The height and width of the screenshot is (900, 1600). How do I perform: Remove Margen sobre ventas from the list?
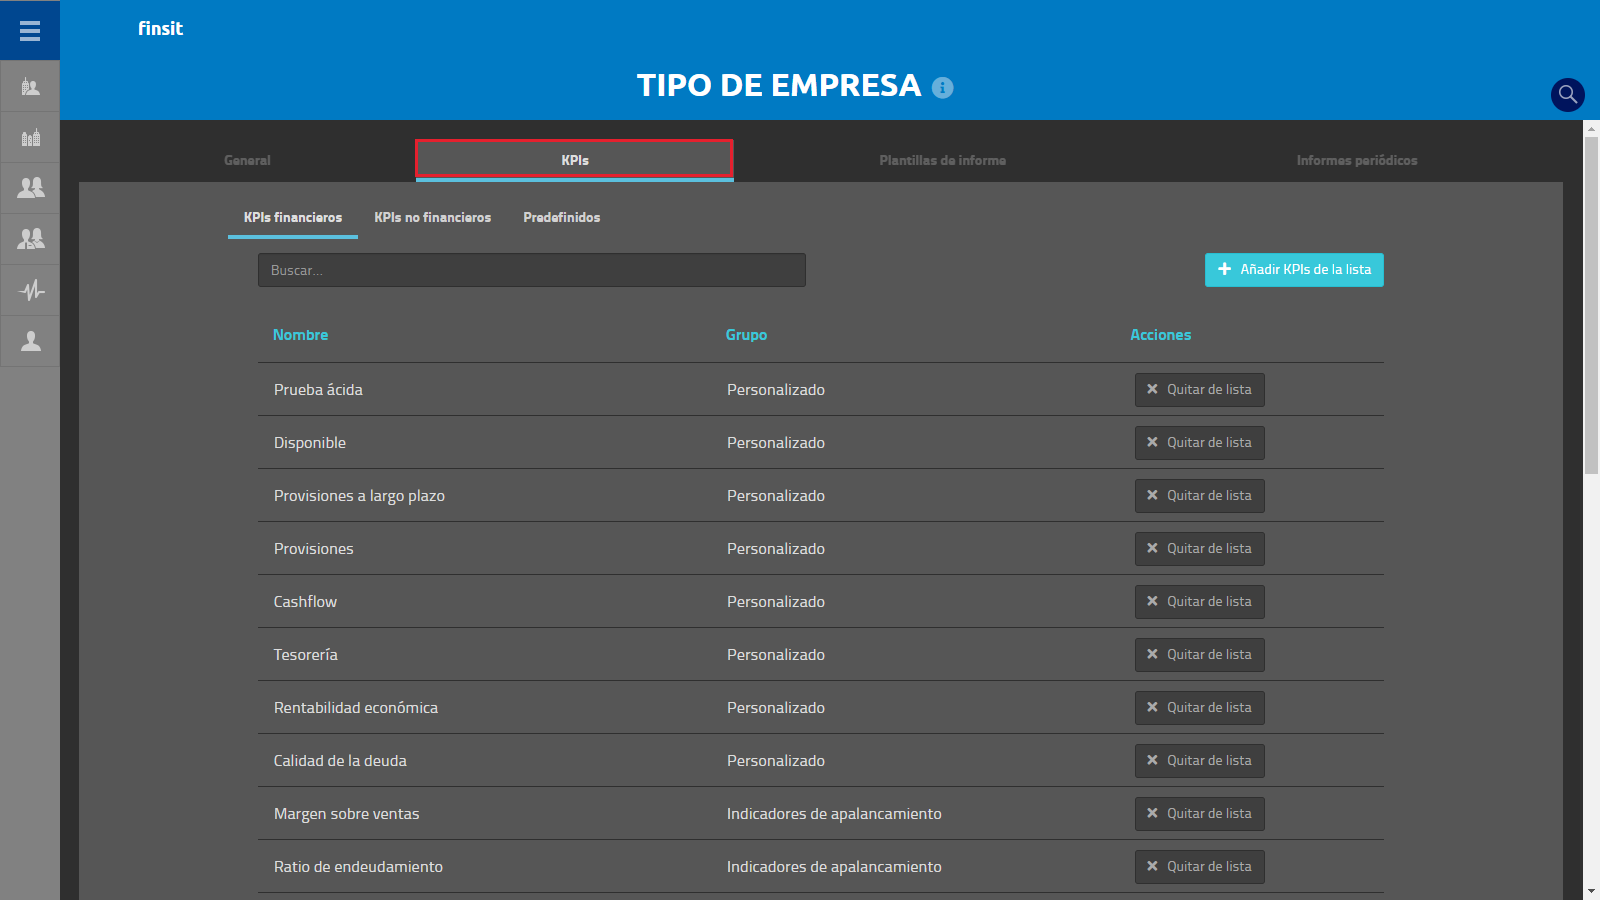(1199, 814)
